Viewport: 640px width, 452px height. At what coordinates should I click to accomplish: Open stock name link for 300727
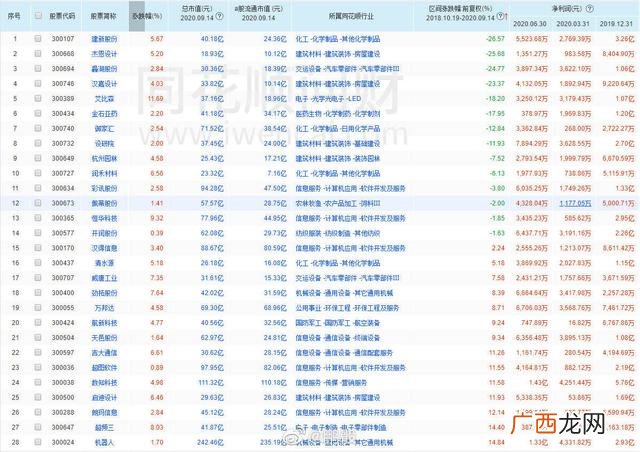point(104,173)
